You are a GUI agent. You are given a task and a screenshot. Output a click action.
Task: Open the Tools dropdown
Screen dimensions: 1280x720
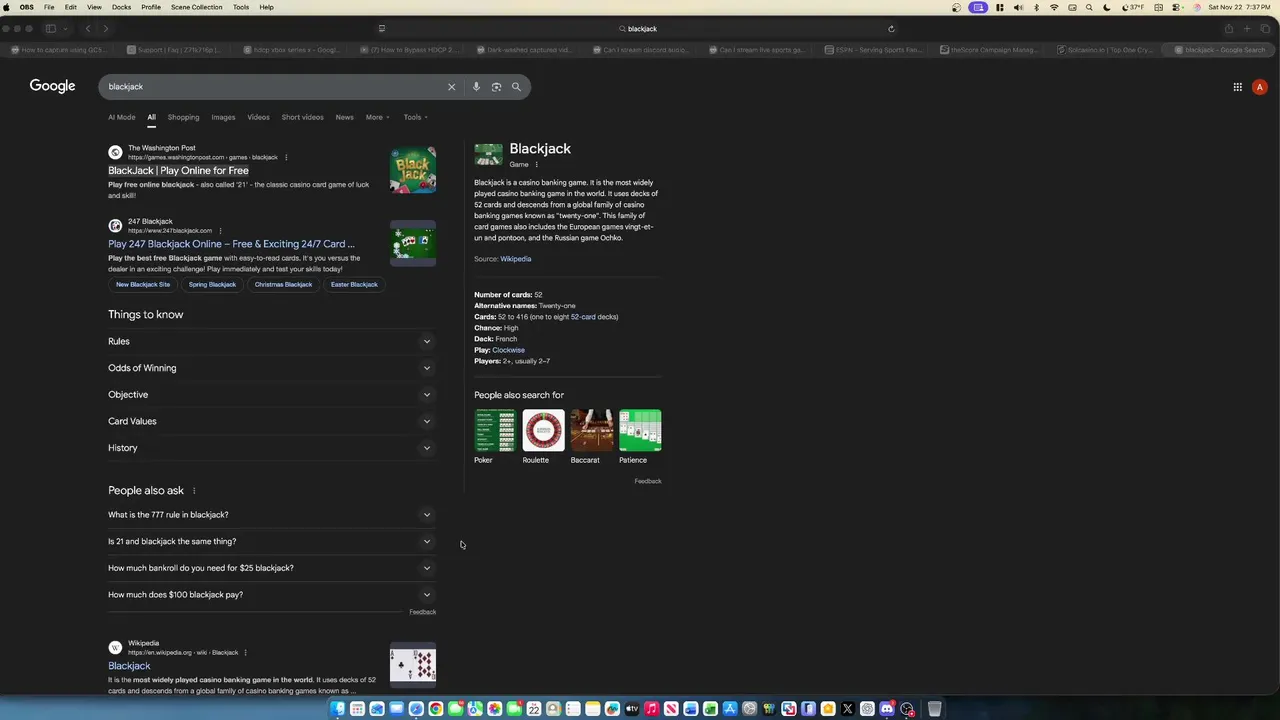coord(415,117)
